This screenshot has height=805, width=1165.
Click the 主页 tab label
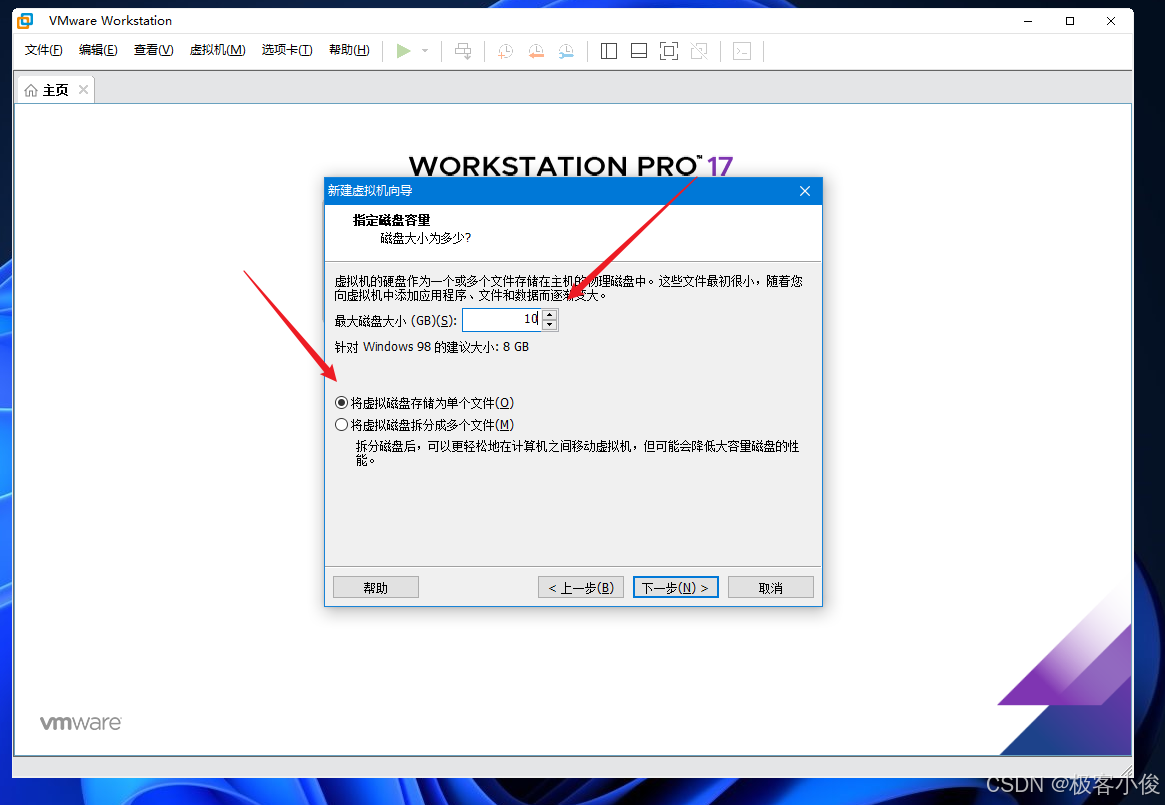(x=56, y=90)
